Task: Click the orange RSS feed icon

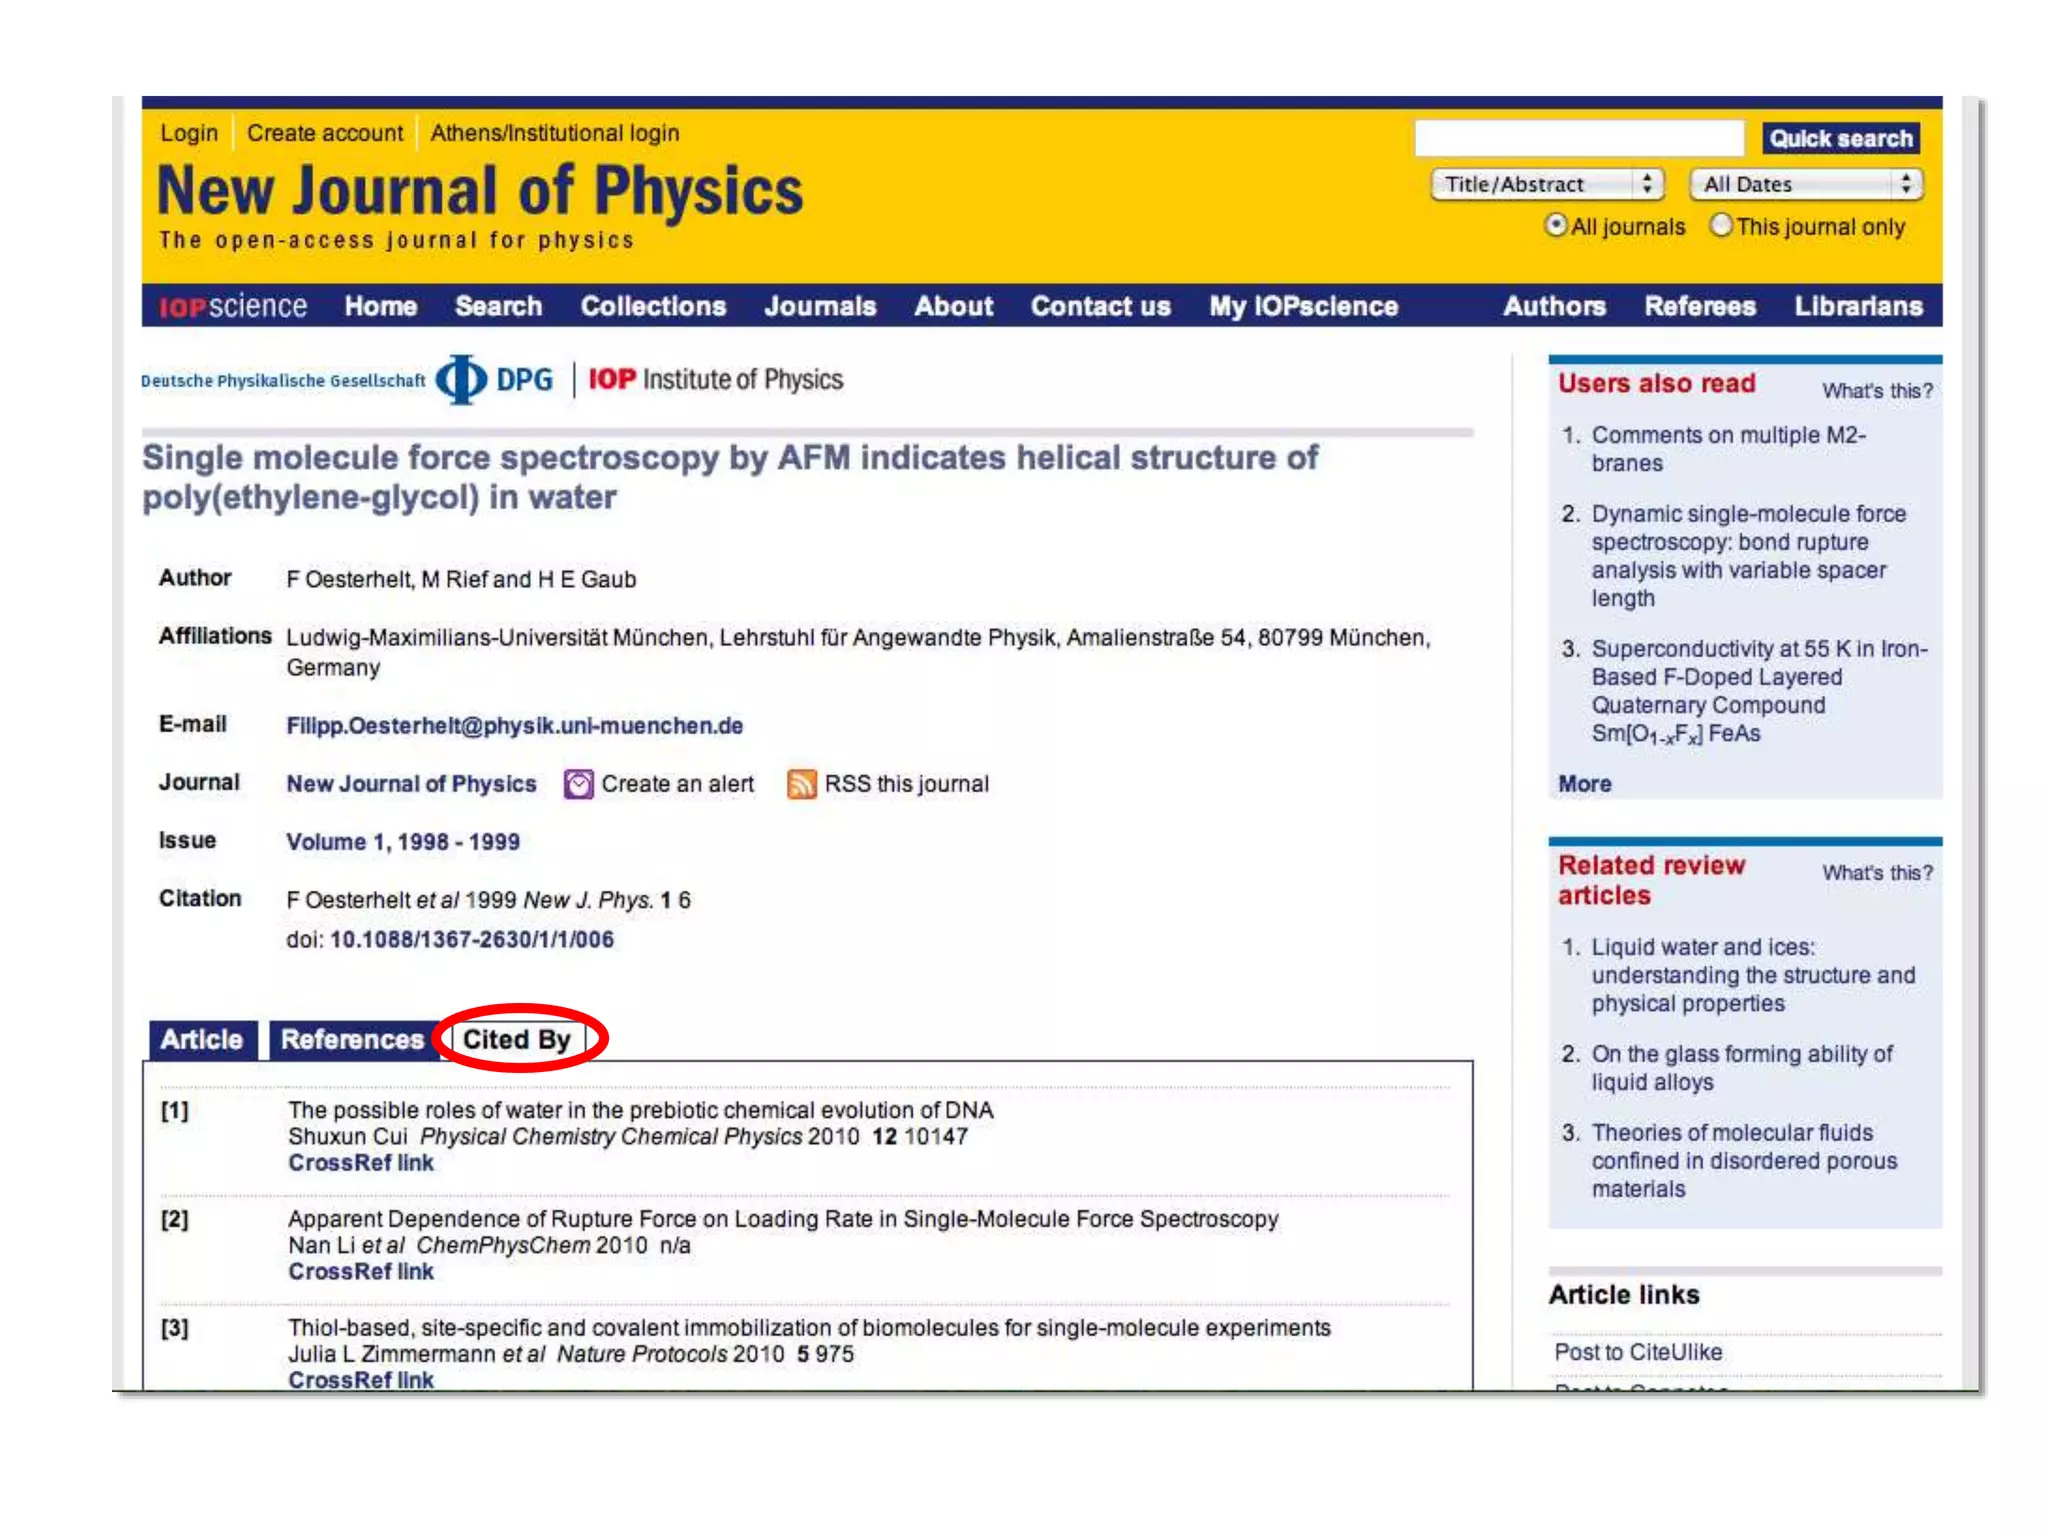Action: tap(801, 784)
